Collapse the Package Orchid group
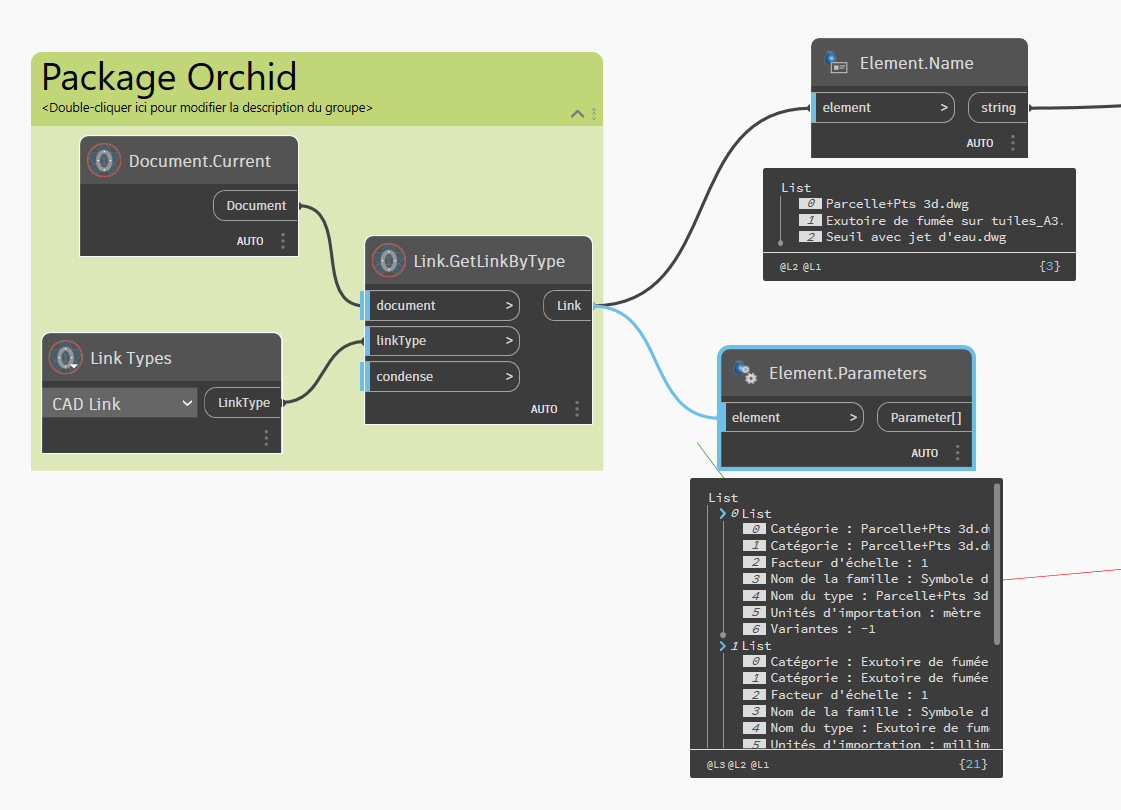The width and height of the screenshot is (1121, 810). pos(578,114)
